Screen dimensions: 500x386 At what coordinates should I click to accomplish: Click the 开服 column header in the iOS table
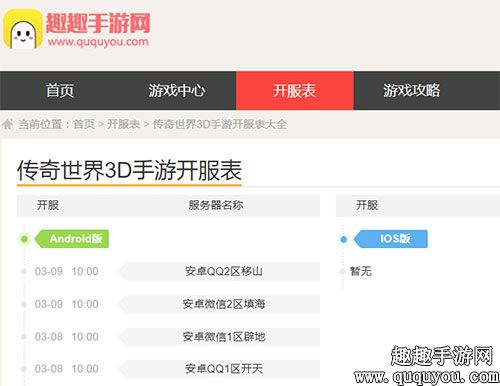click(x=367, y=205)
